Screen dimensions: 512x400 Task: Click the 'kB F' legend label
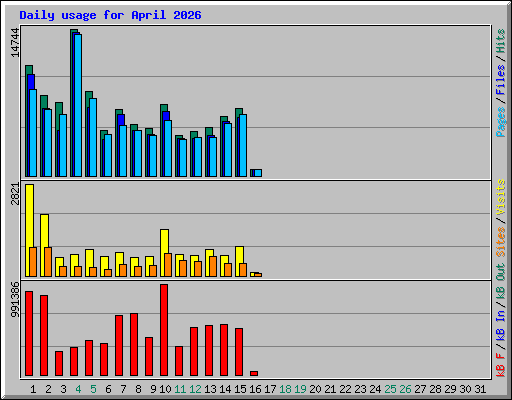click(x=501, y=365)
